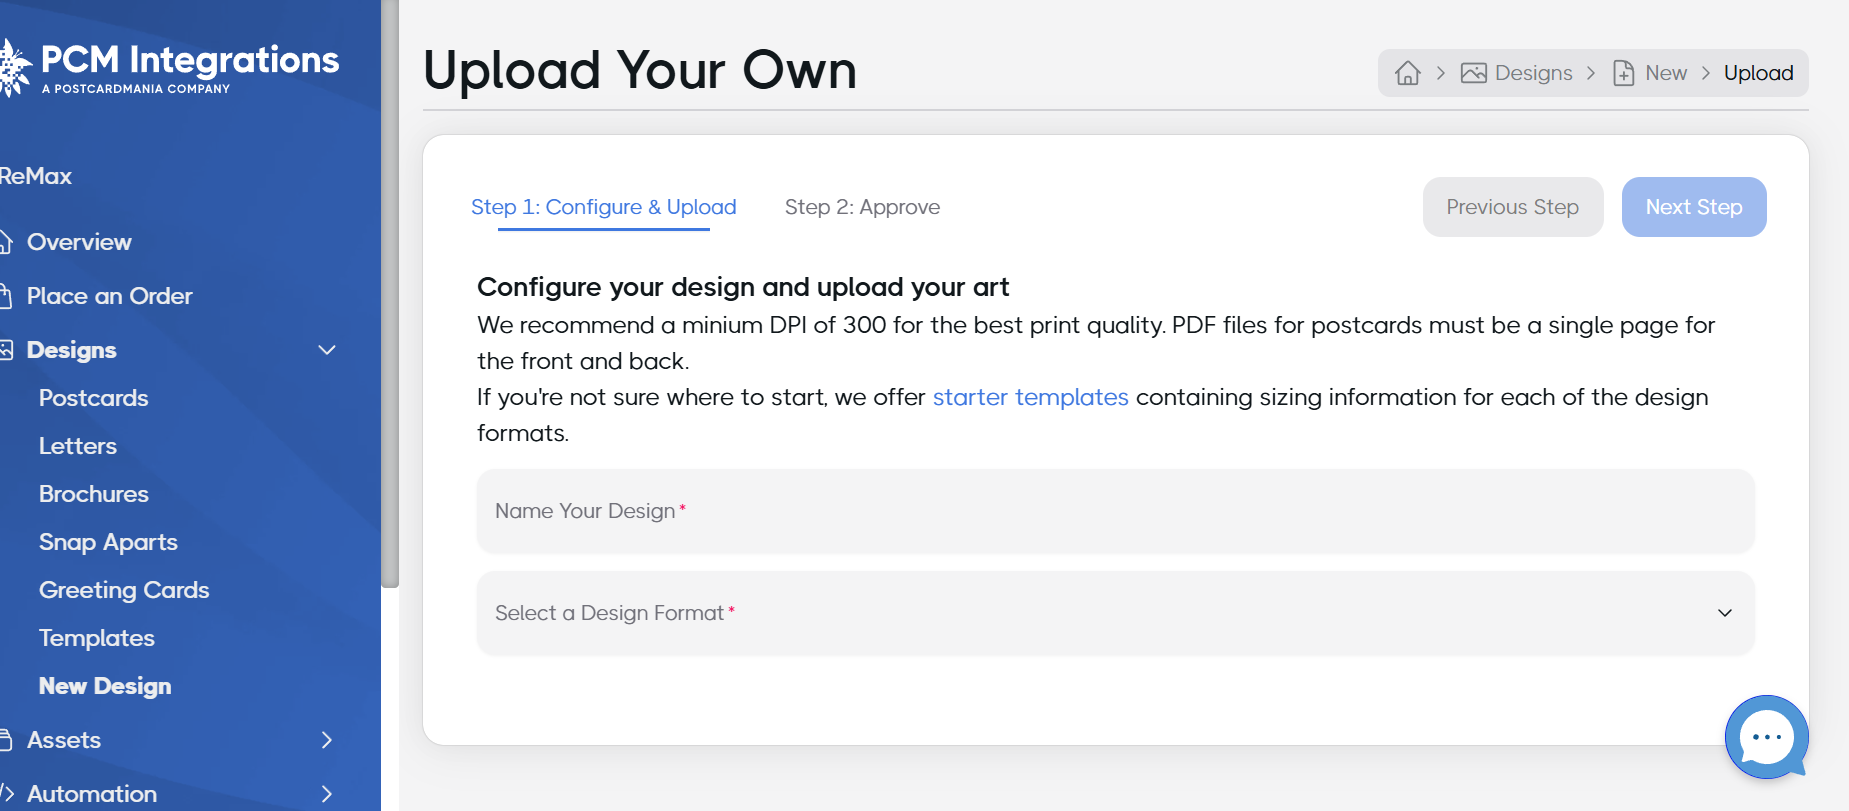The width and height of the screenshot is (1849, 811).
Task: Open Assets in the sidebar
Action: [64, 740]
